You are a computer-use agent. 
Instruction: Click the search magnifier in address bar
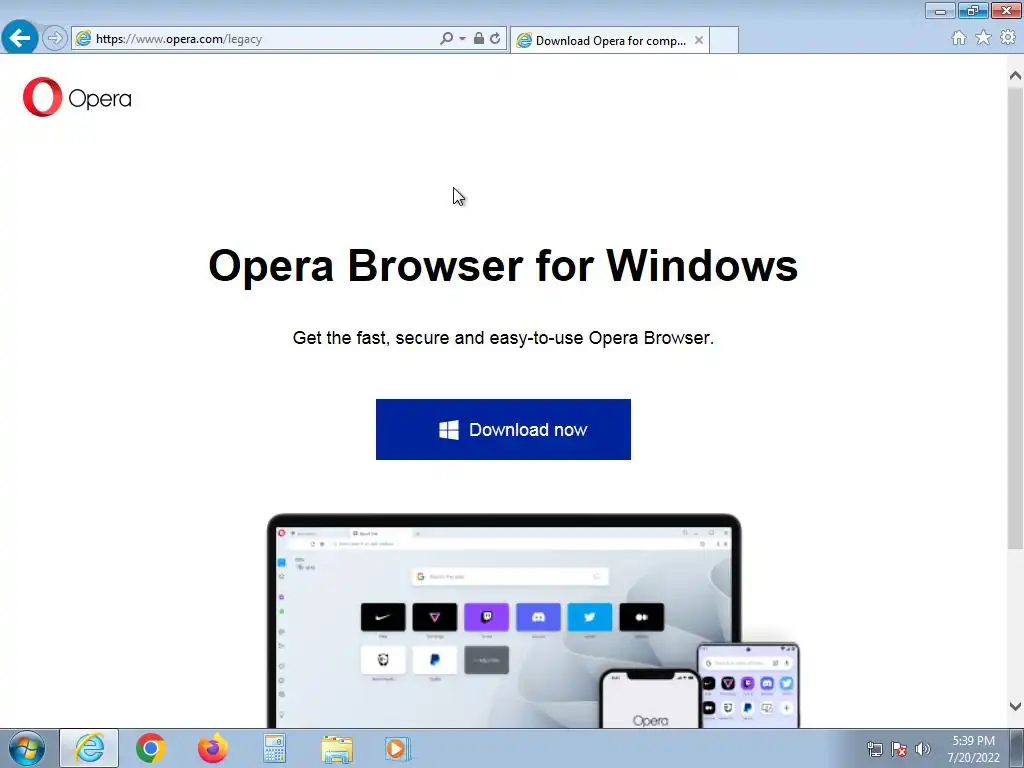(446, 39)
